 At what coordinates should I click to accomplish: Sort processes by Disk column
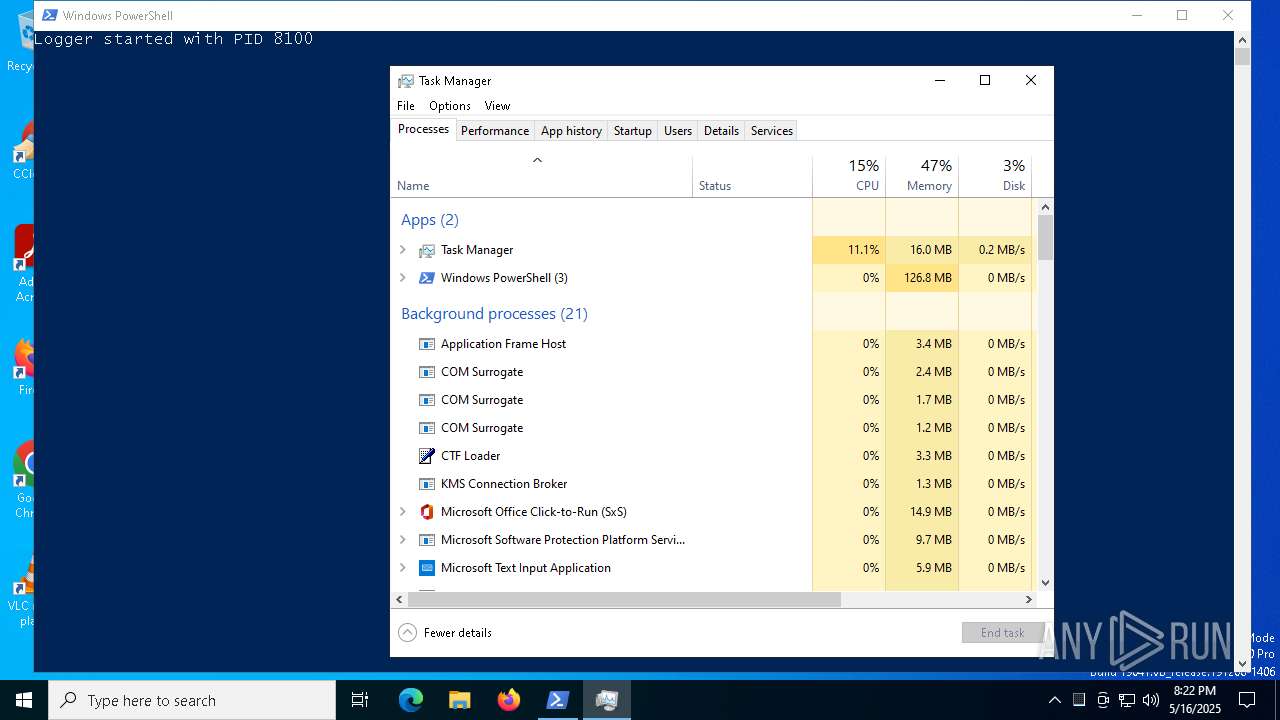[995, 176]
